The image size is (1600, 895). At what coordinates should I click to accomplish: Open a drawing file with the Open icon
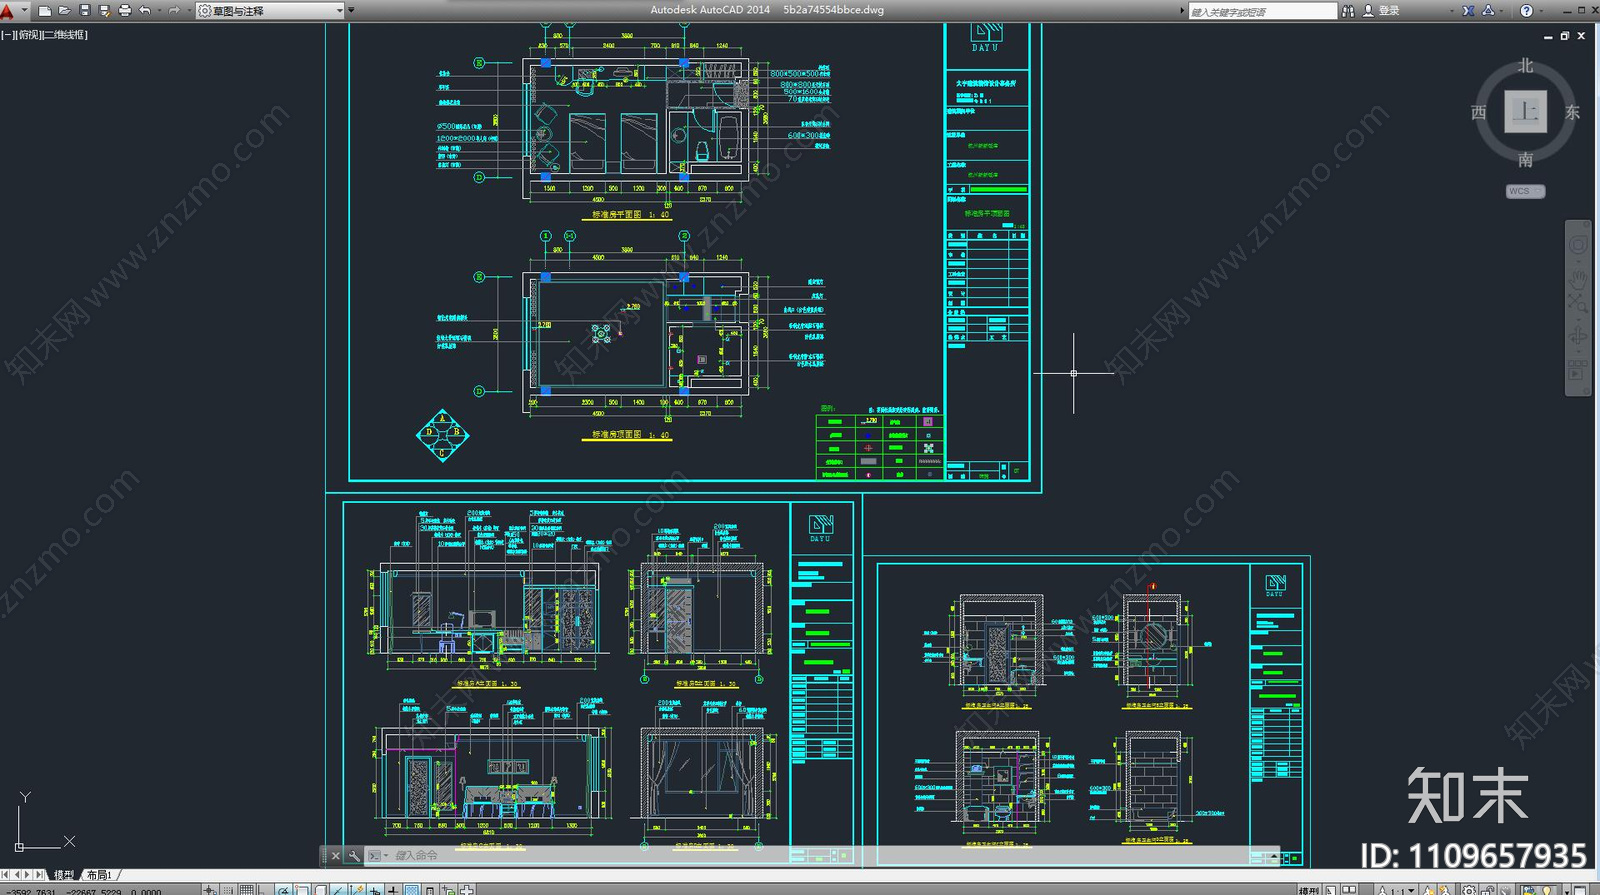click(x=65, y=11)
